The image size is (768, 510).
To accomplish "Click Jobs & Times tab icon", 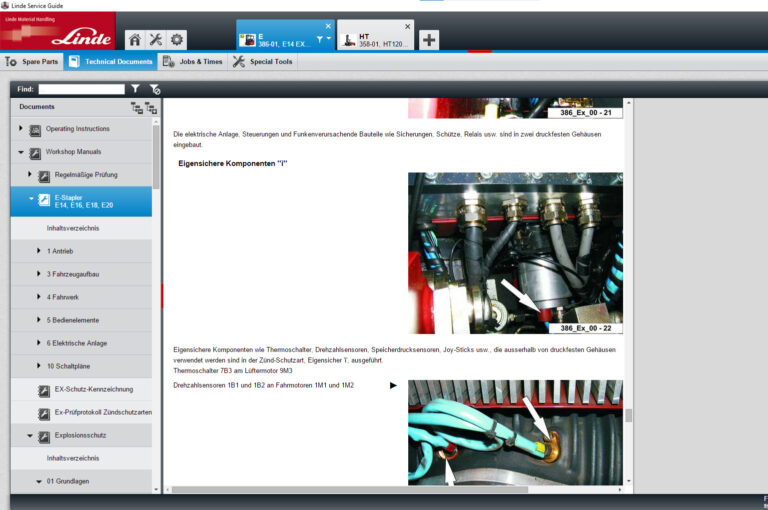I will pos(169,62).
